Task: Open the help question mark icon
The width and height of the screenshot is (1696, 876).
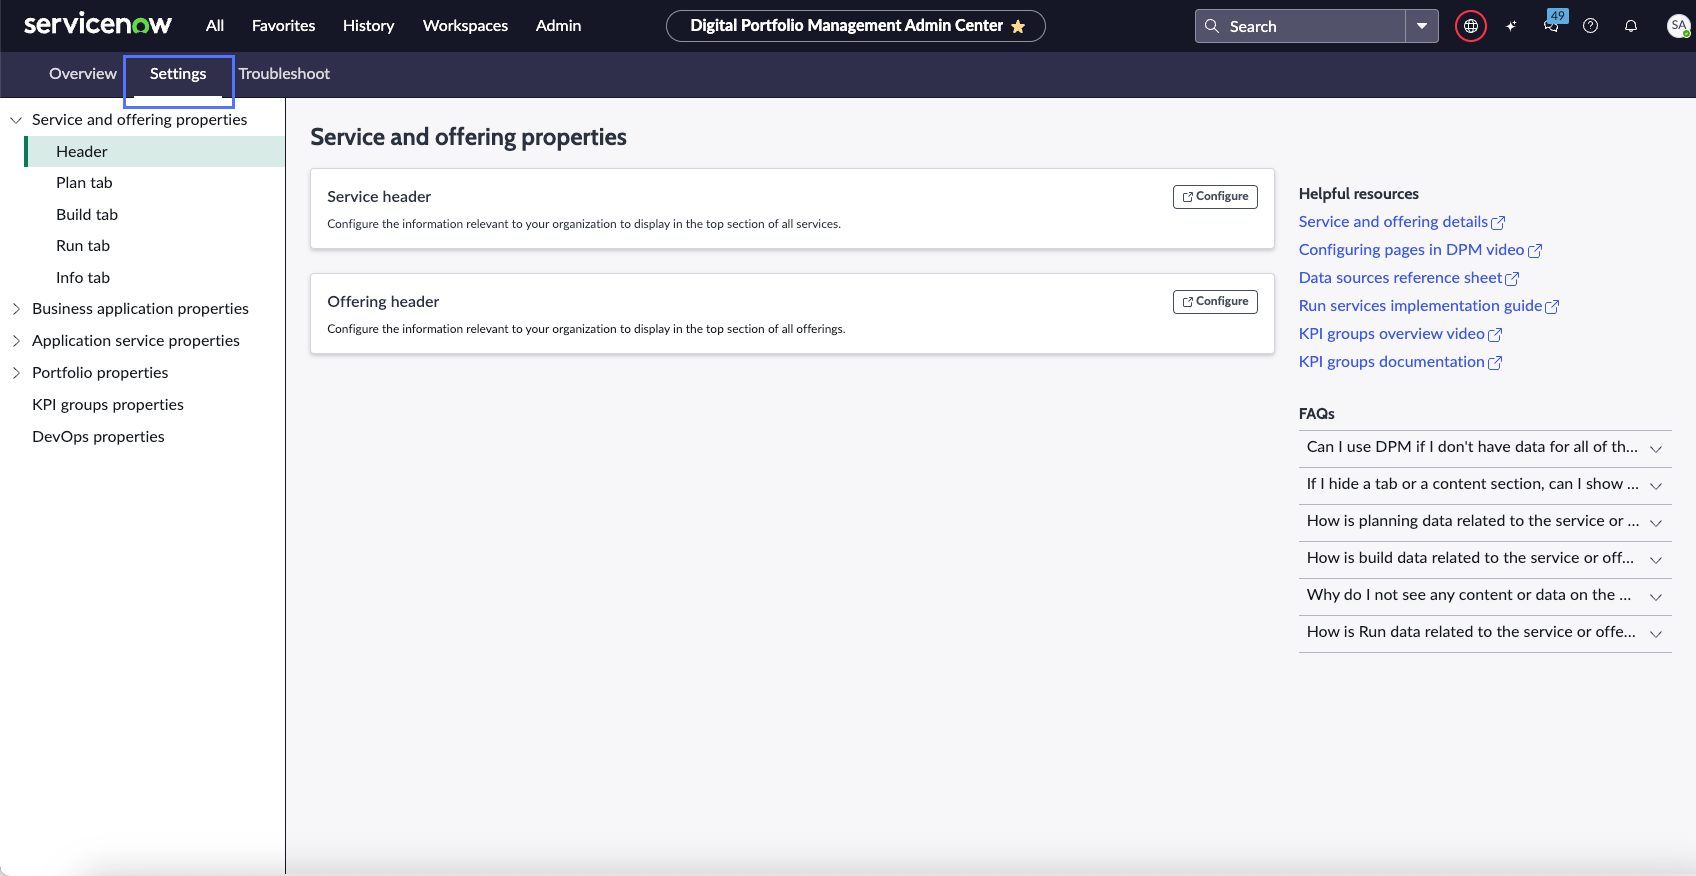Action: pos(1591,26)
